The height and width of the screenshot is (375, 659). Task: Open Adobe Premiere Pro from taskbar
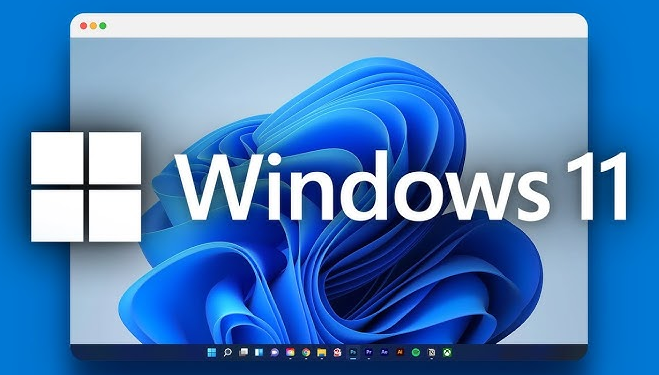369,352
